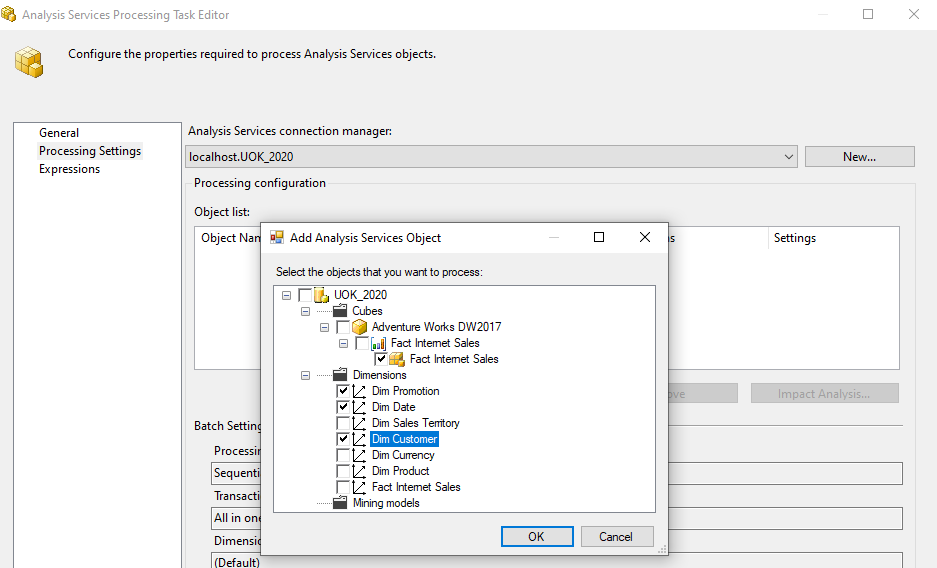Viewport: 937px width, 568px height.
Task: Select the Dim Customer tree item
Action: [404, 439]
